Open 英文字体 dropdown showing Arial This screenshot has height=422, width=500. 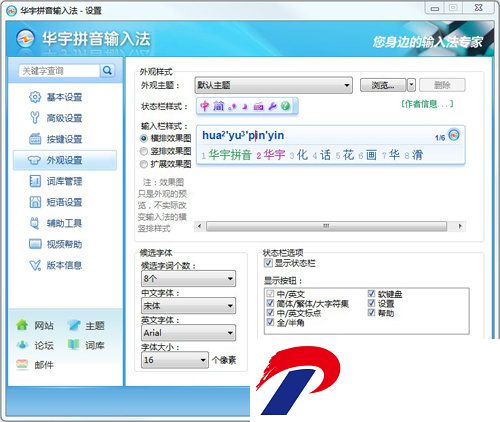[188, 333]
